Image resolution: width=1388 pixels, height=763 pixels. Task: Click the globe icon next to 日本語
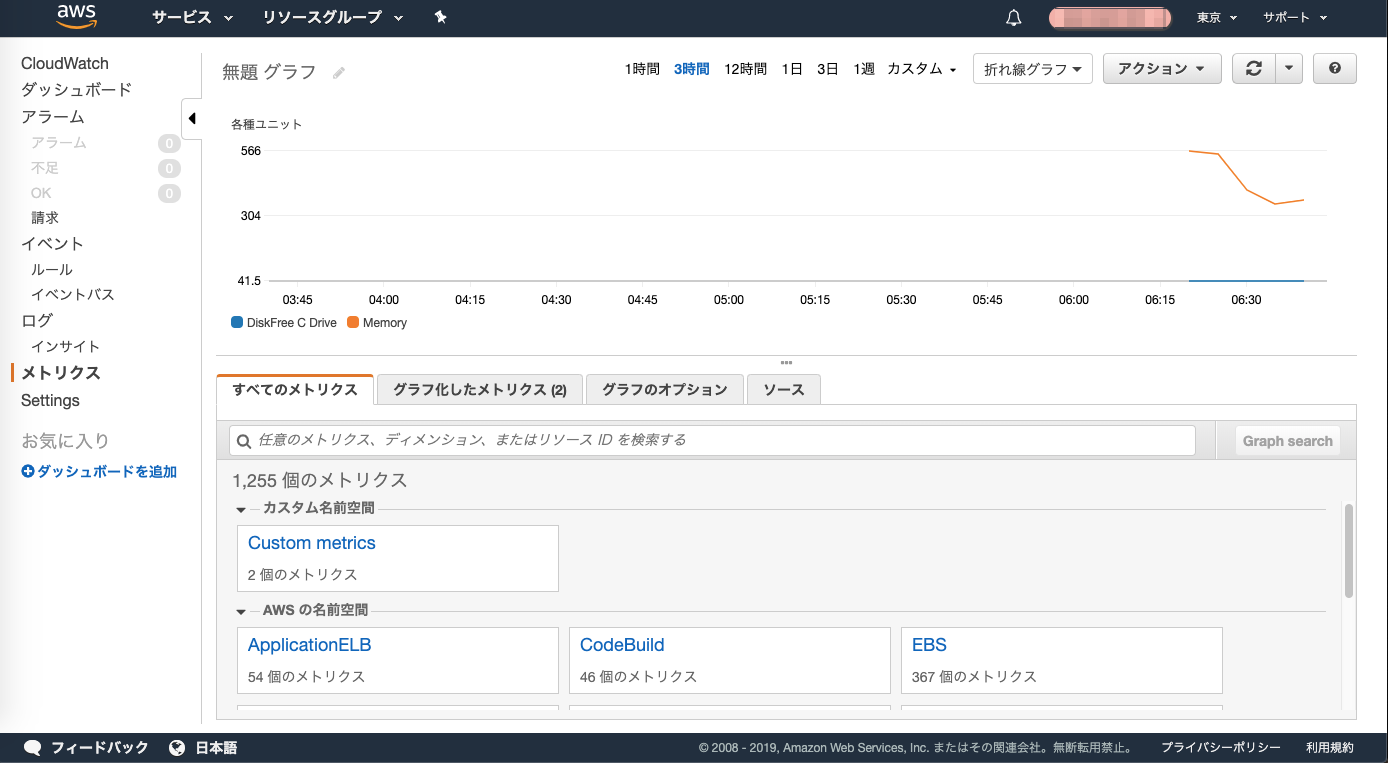[x=177, y=746]
